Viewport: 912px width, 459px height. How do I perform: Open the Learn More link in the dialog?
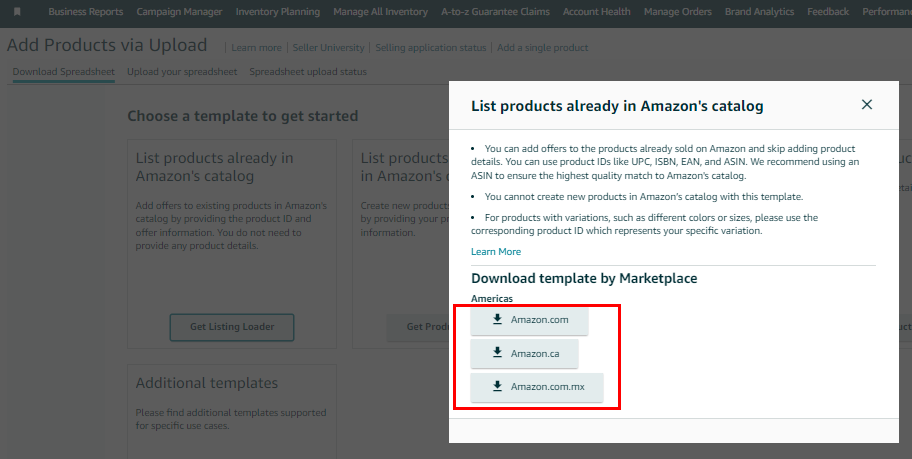point(496,252)
